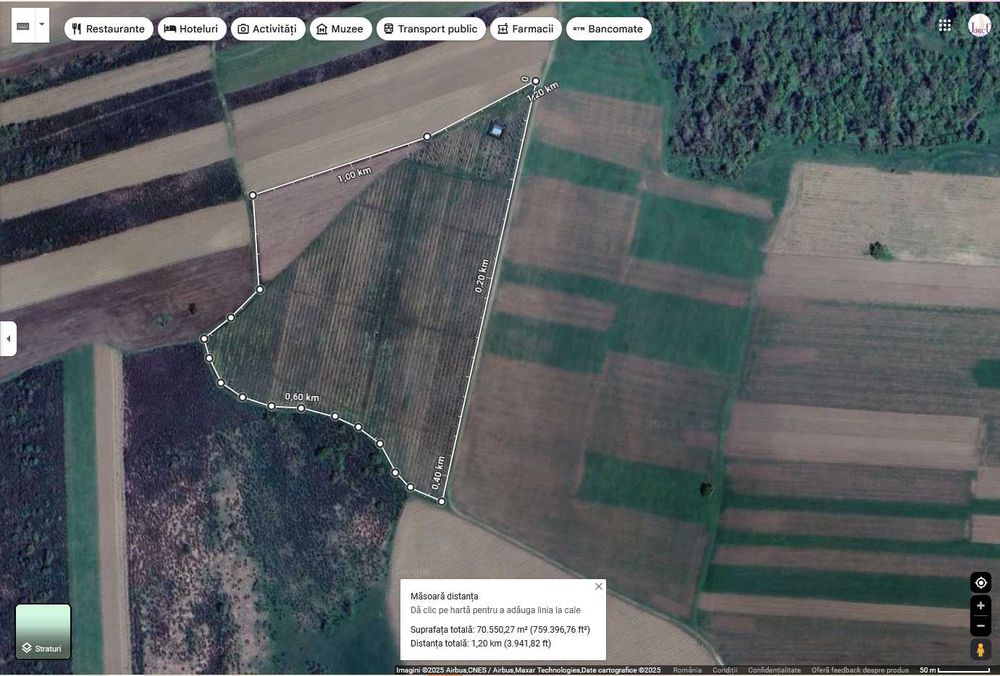
Task: Click the 0,40 km distance label
Action: pyautogui.click(x=438, y=473)
